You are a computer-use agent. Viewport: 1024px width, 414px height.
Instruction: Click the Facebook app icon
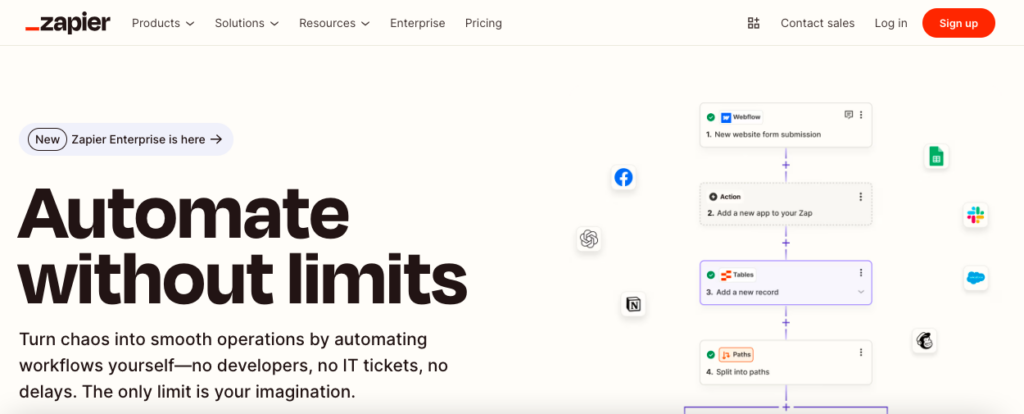coord(624,178)
